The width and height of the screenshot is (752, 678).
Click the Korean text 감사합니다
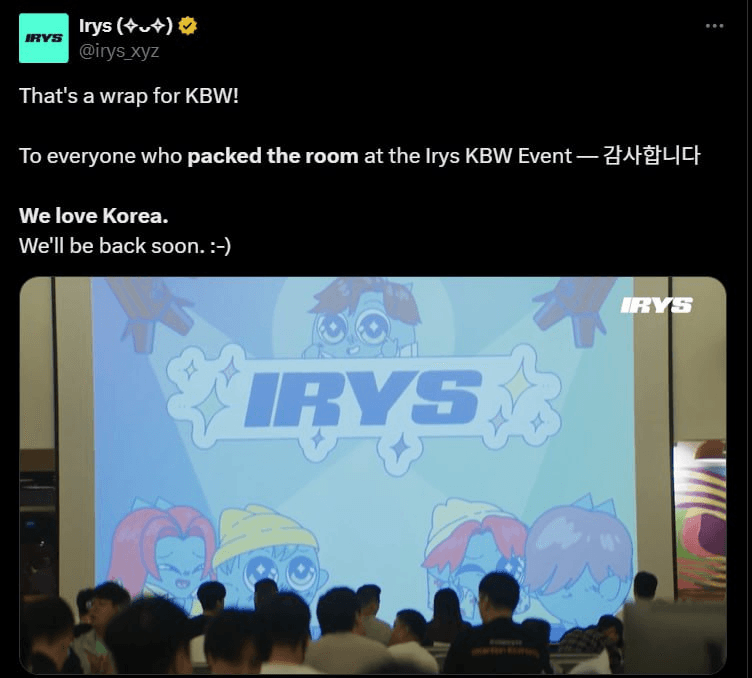coord(651,156)
